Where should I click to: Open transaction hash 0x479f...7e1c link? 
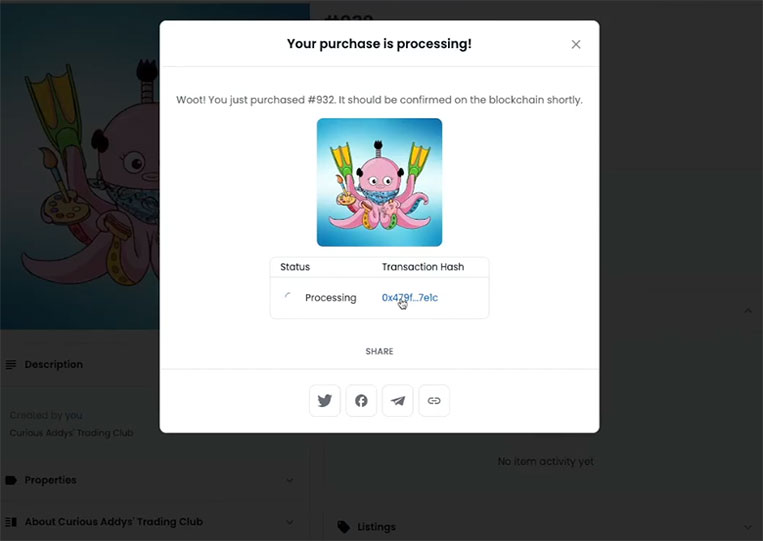(x=410, y=298)
